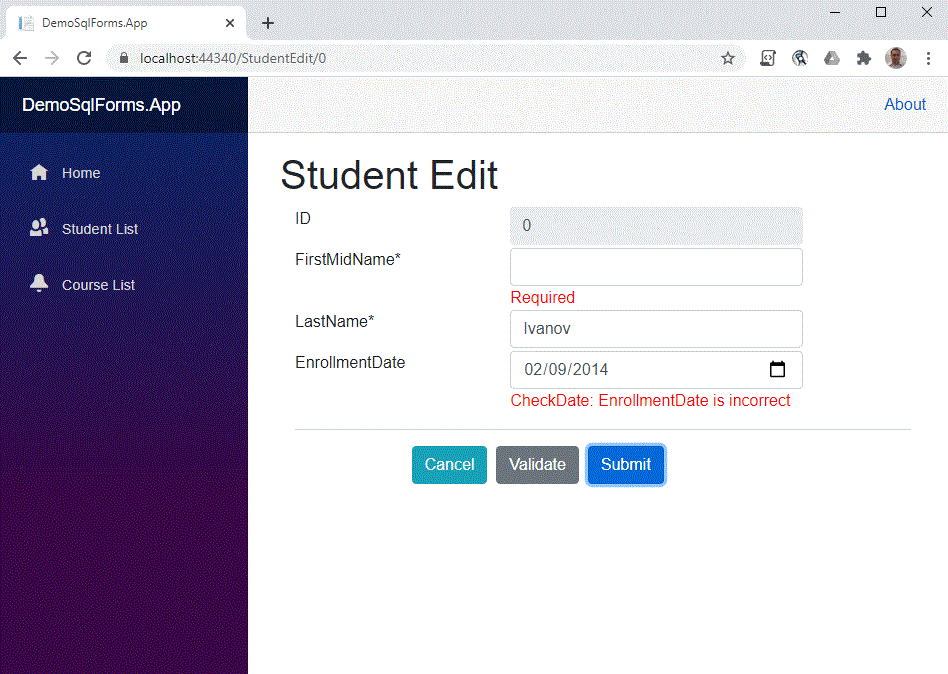Click the Course List bell icon

pos(39,283)
